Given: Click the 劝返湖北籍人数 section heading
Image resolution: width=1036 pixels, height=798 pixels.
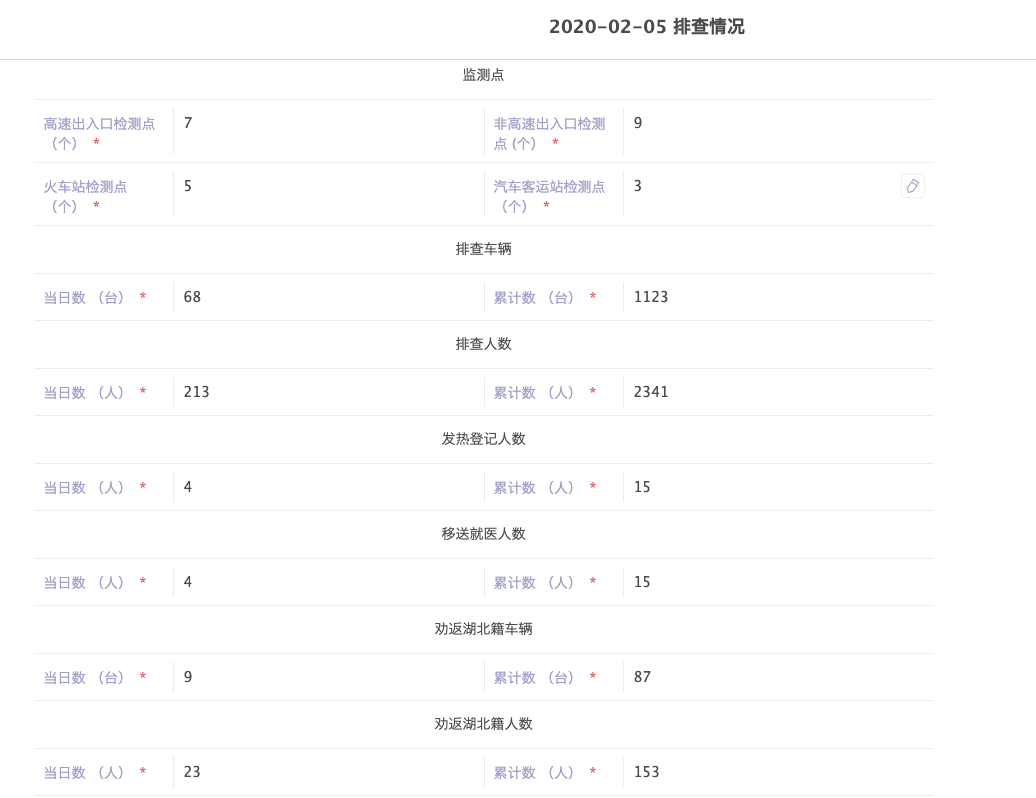Looking at the screenshot, I should coord(483,725).
